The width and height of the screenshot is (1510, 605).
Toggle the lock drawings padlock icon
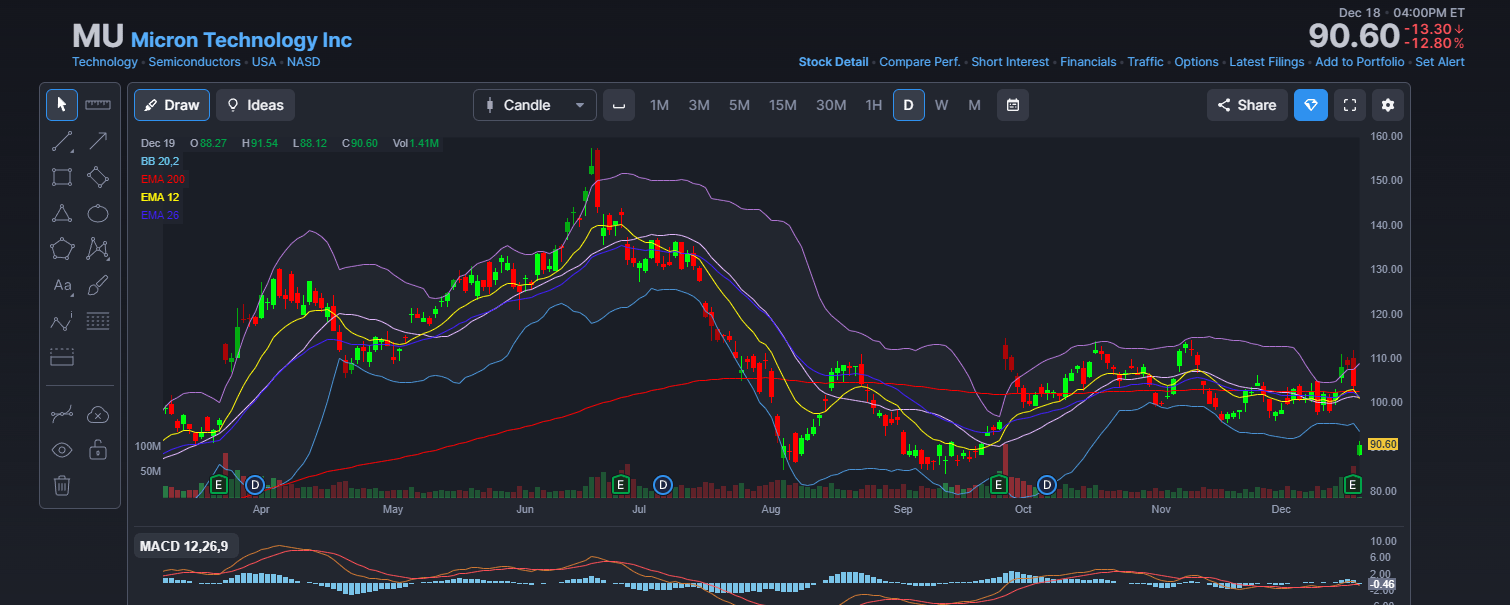[x=98, y=450]
